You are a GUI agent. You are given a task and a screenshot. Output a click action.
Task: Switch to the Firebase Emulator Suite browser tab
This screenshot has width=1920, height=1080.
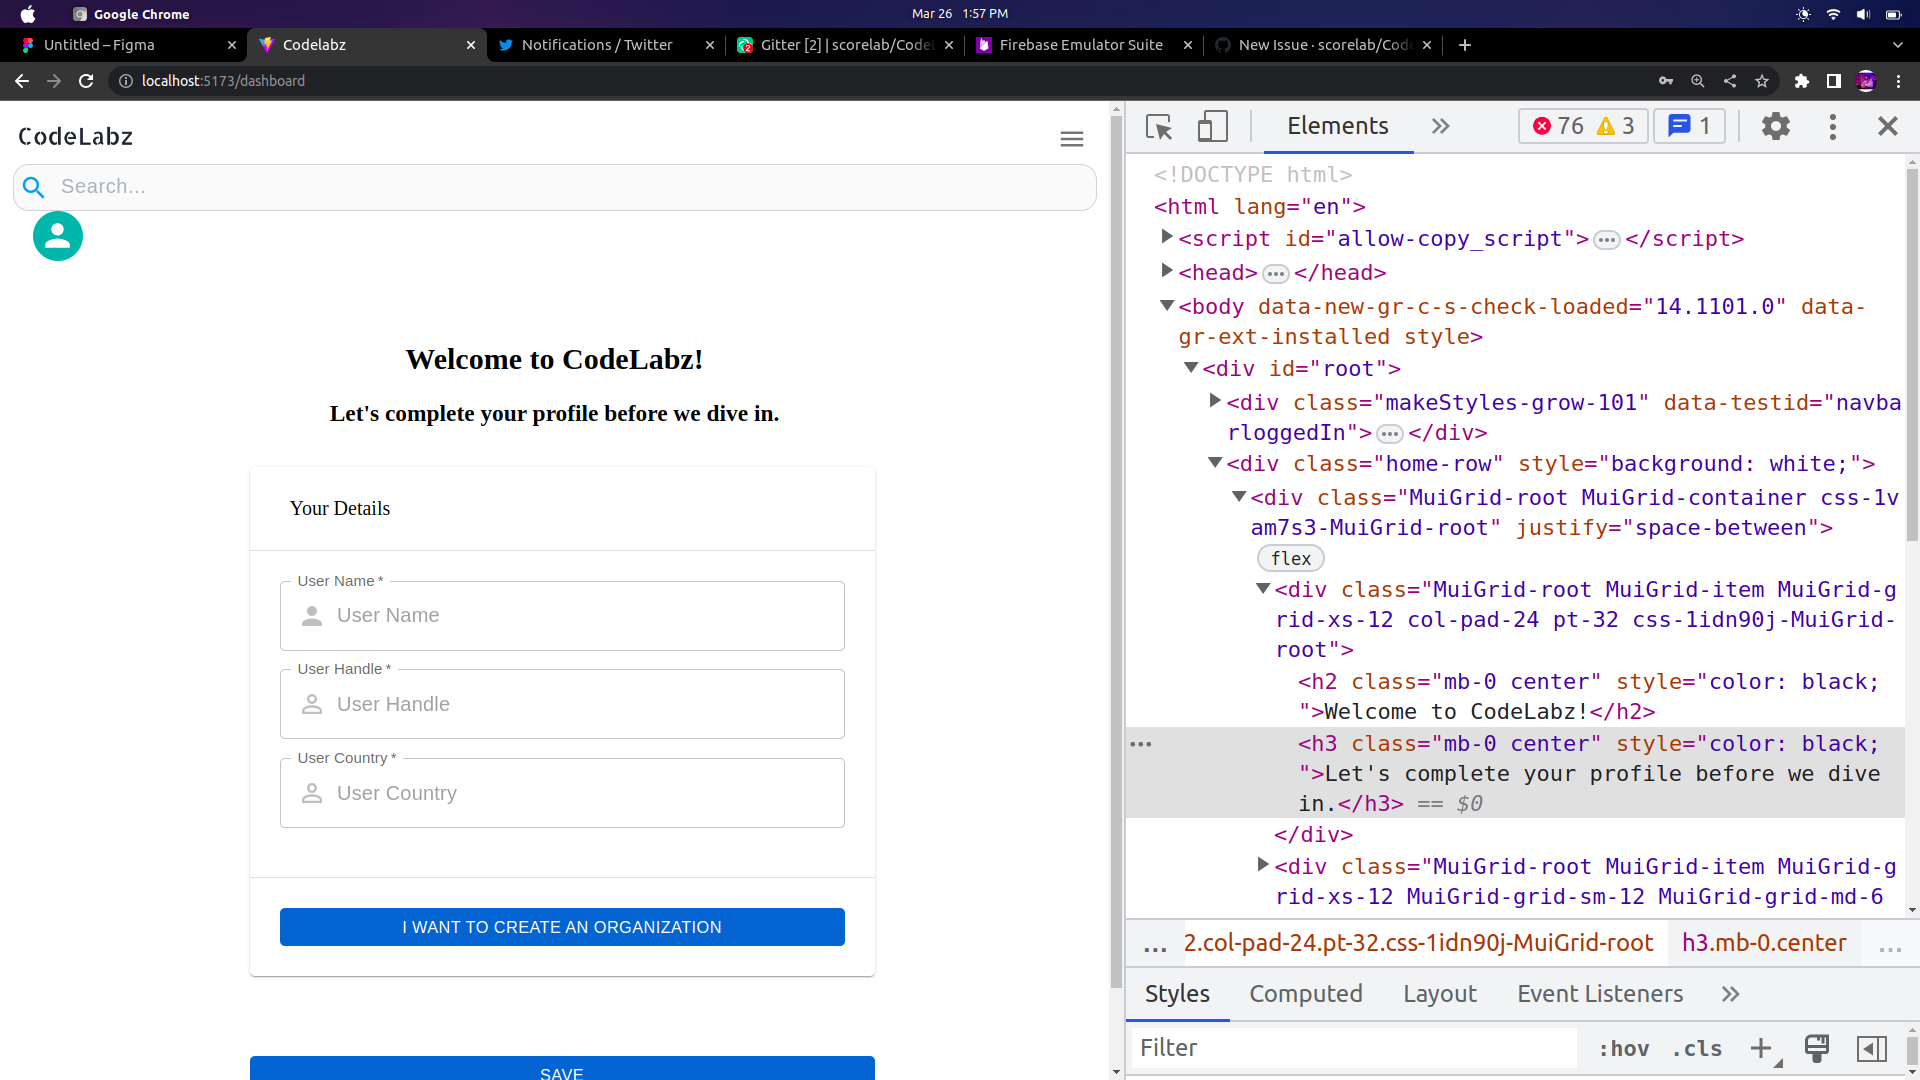[x=1080, y=45]
